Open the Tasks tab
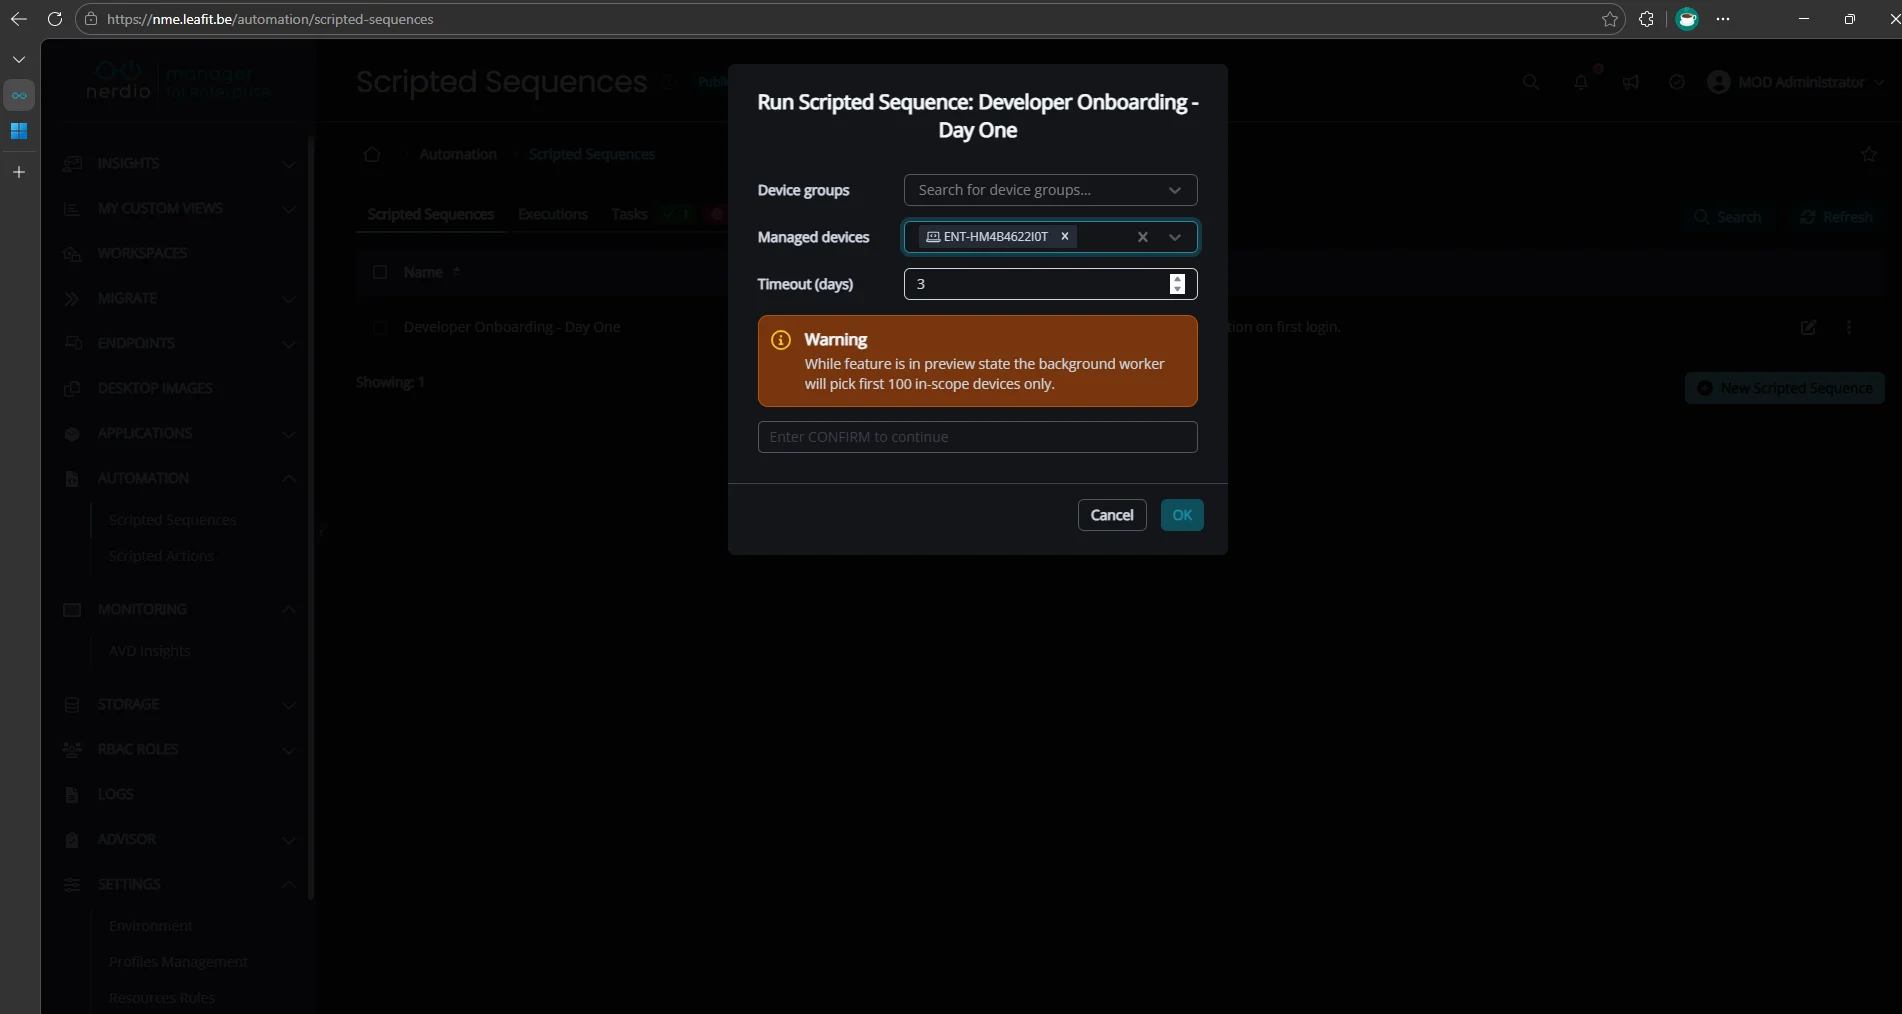The height and width of the screenshot is (1014, 1902). click(x=628, y=214)
